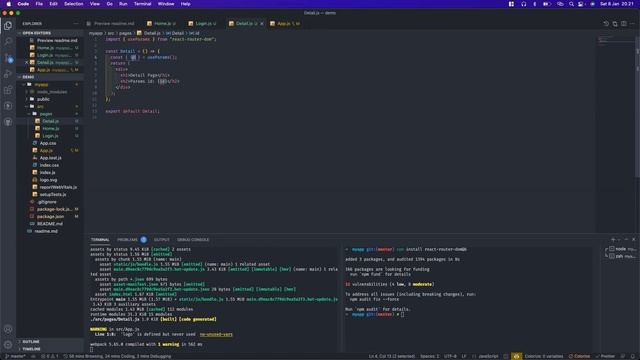This screenshot has height=360, width=640.
Task: Open the Apple menu
Action: click(x=9, y=4)
